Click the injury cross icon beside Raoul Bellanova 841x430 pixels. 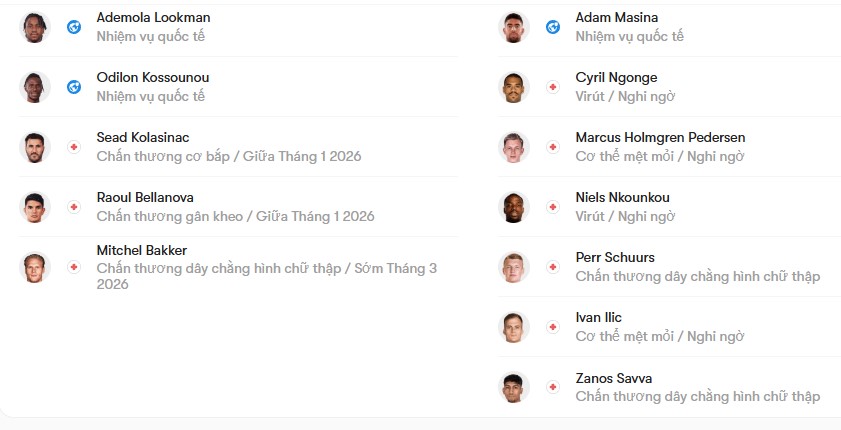tap(74, 207)
